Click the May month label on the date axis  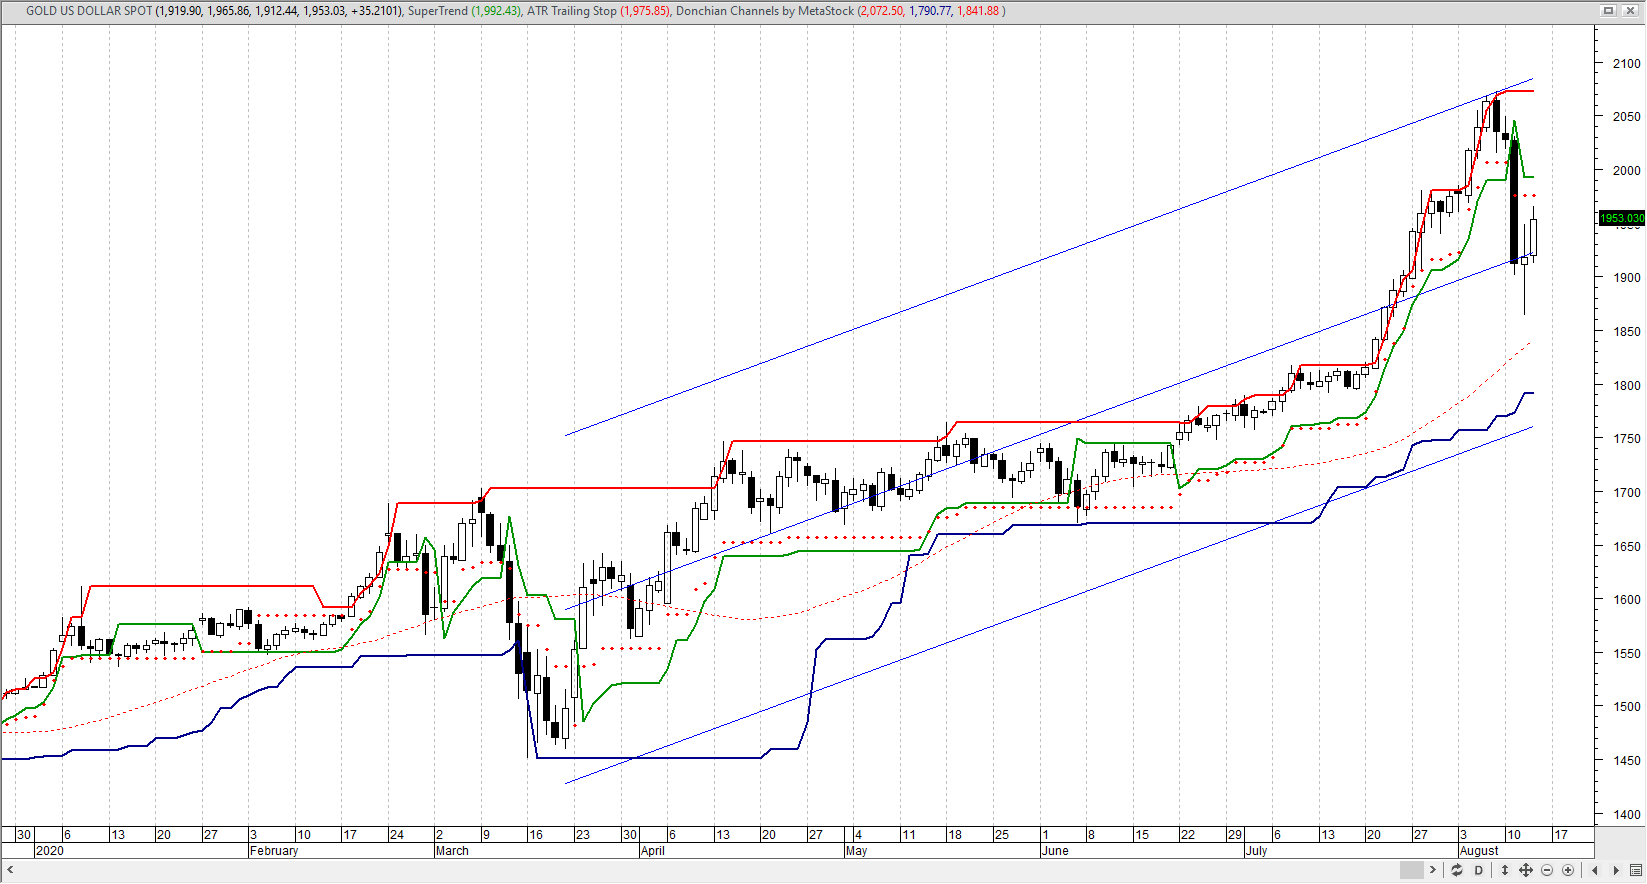tap(856, 851)
